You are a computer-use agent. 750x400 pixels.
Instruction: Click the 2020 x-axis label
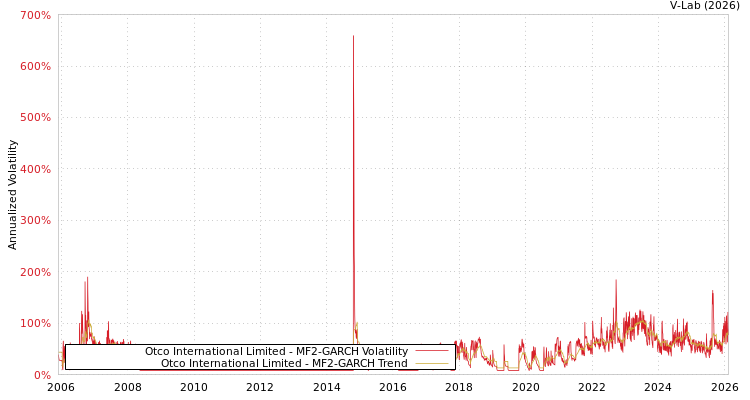526,387
